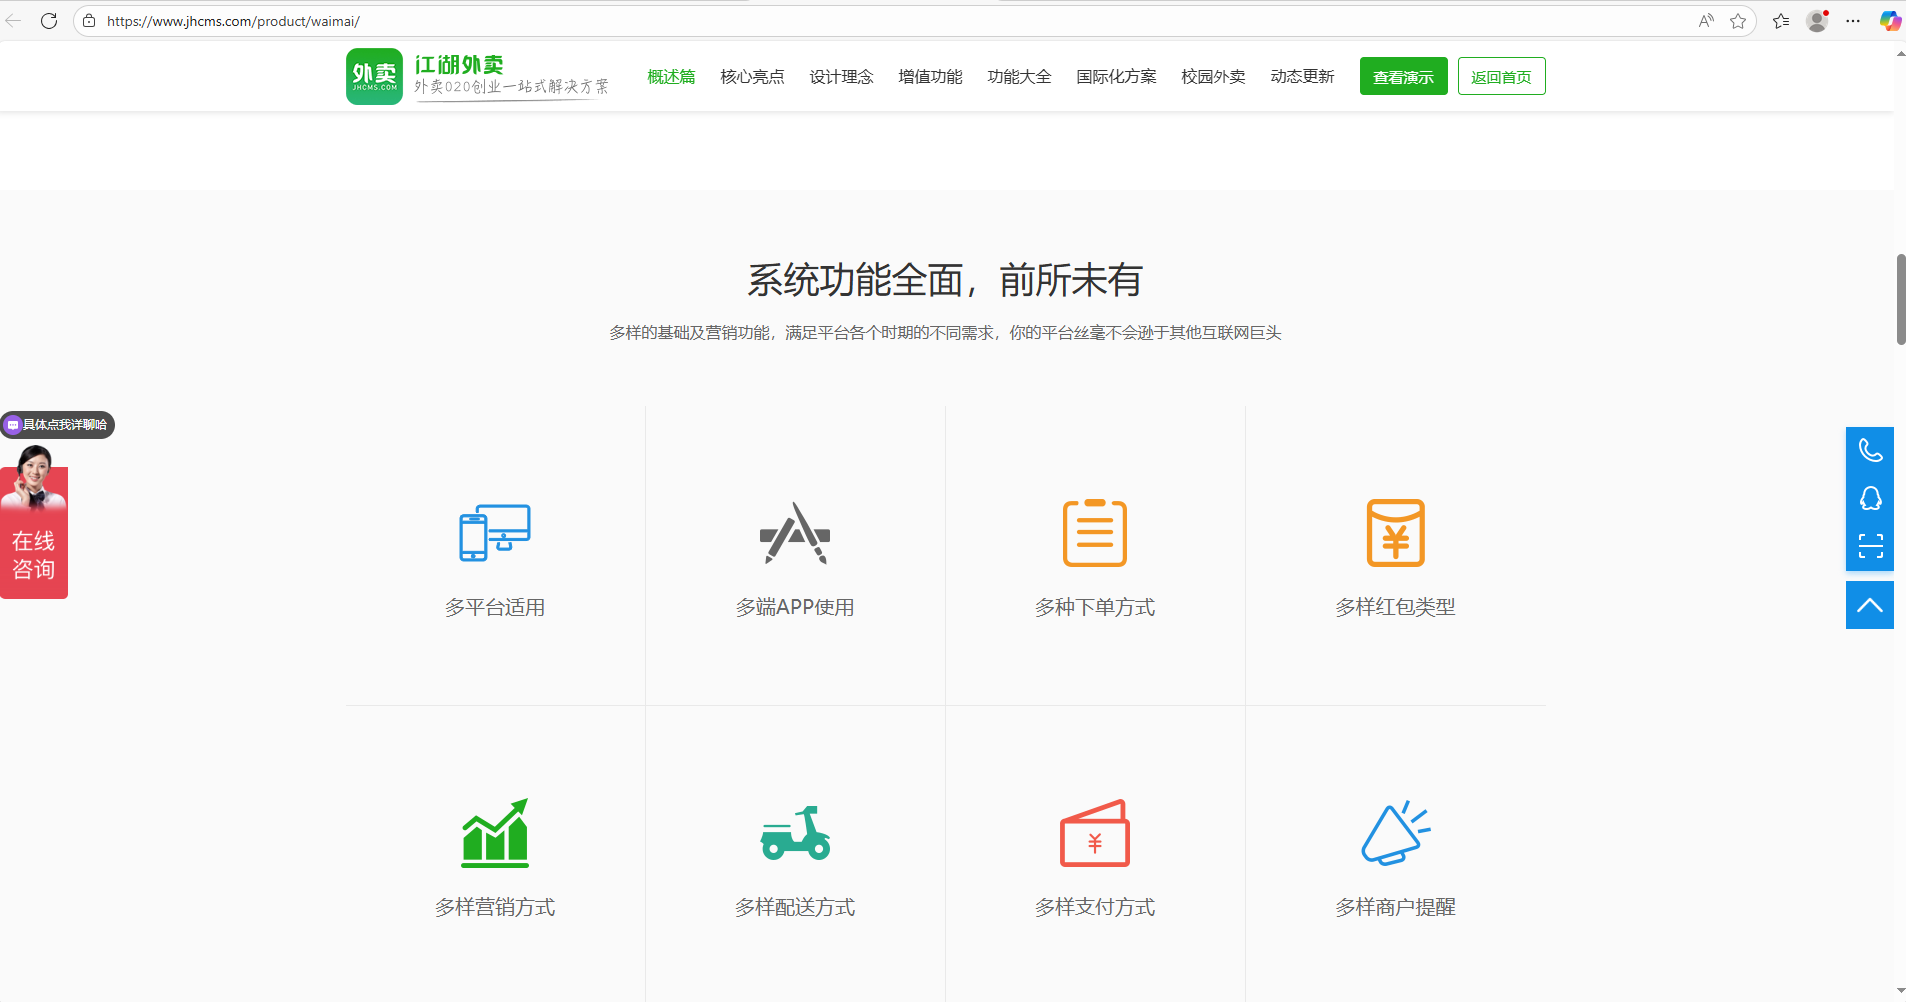1906x1002 pixels.
Task: Click the red payment wallet icon
Action: (1094, 833)
